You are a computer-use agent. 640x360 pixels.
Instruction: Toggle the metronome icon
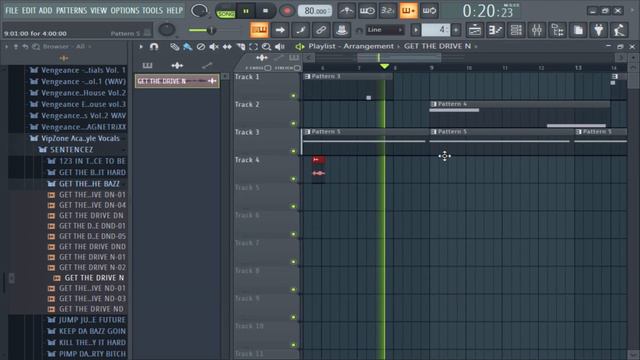(x=346, y=11)
